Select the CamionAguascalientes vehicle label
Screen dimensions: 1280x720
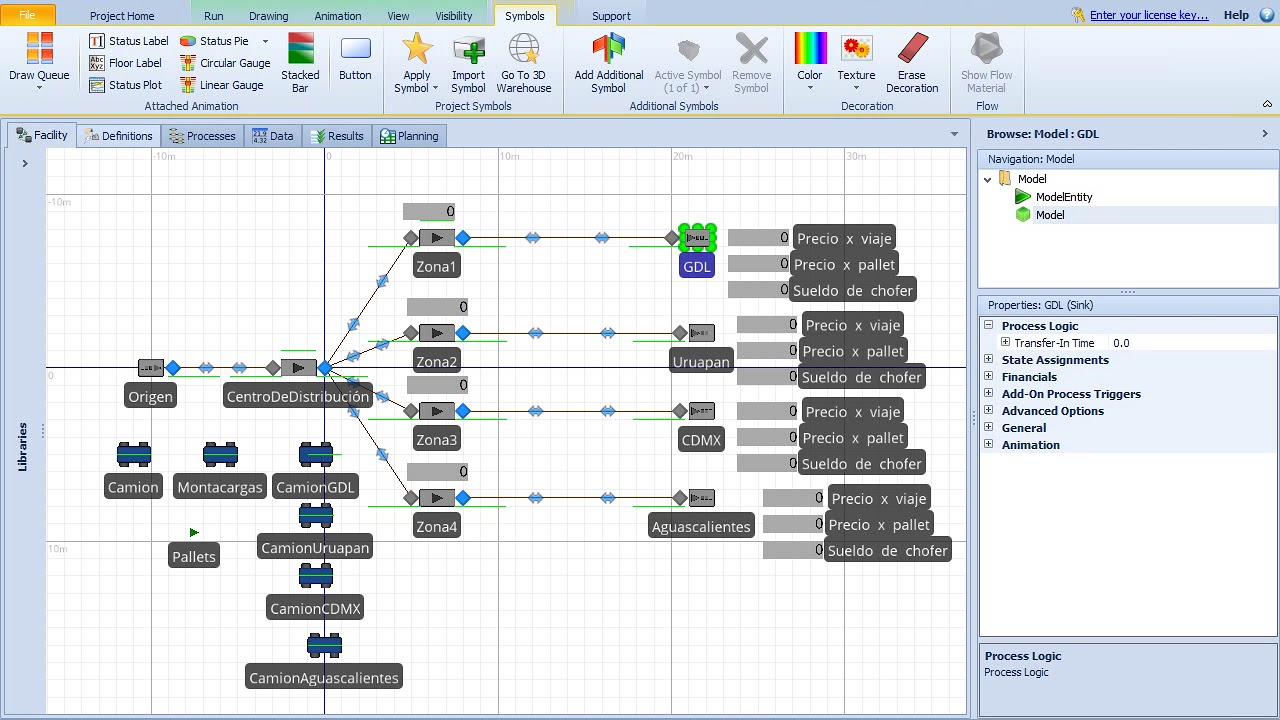click(324, 678)
